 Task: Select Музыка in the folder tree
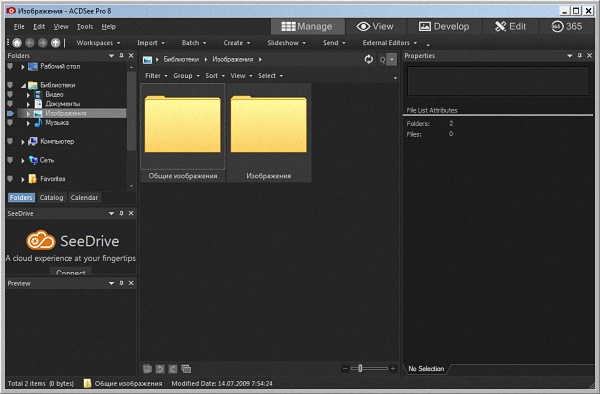pos(57,123)
